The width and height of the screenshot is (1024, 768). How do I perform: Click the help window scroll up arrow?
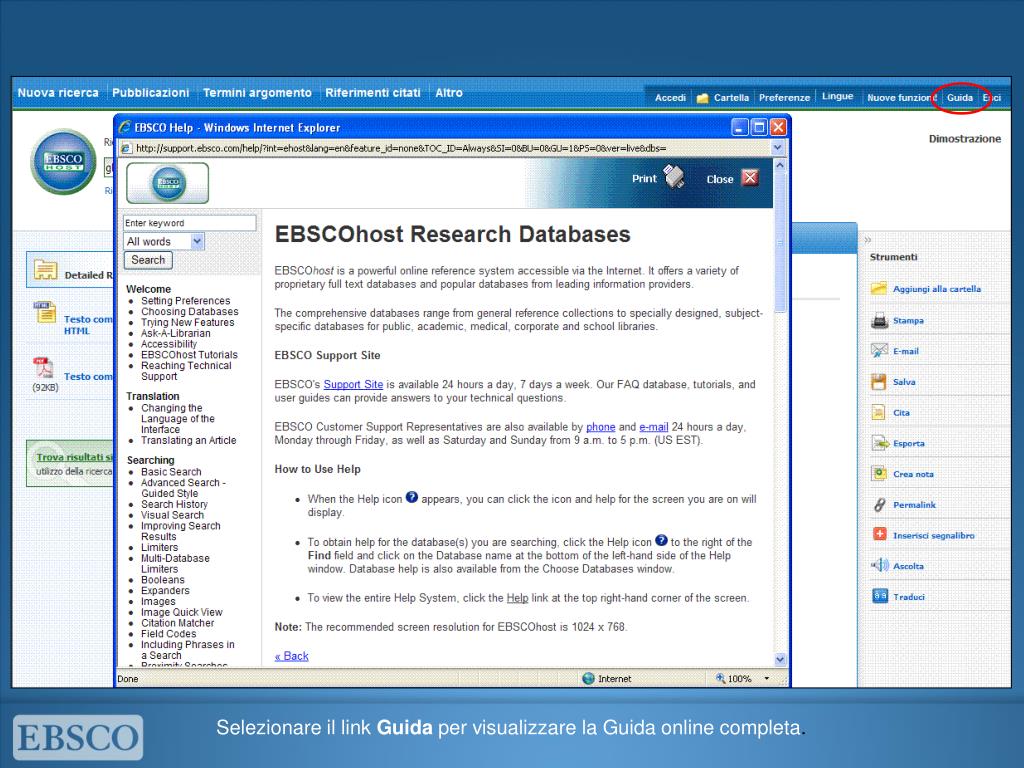[780, 166]
